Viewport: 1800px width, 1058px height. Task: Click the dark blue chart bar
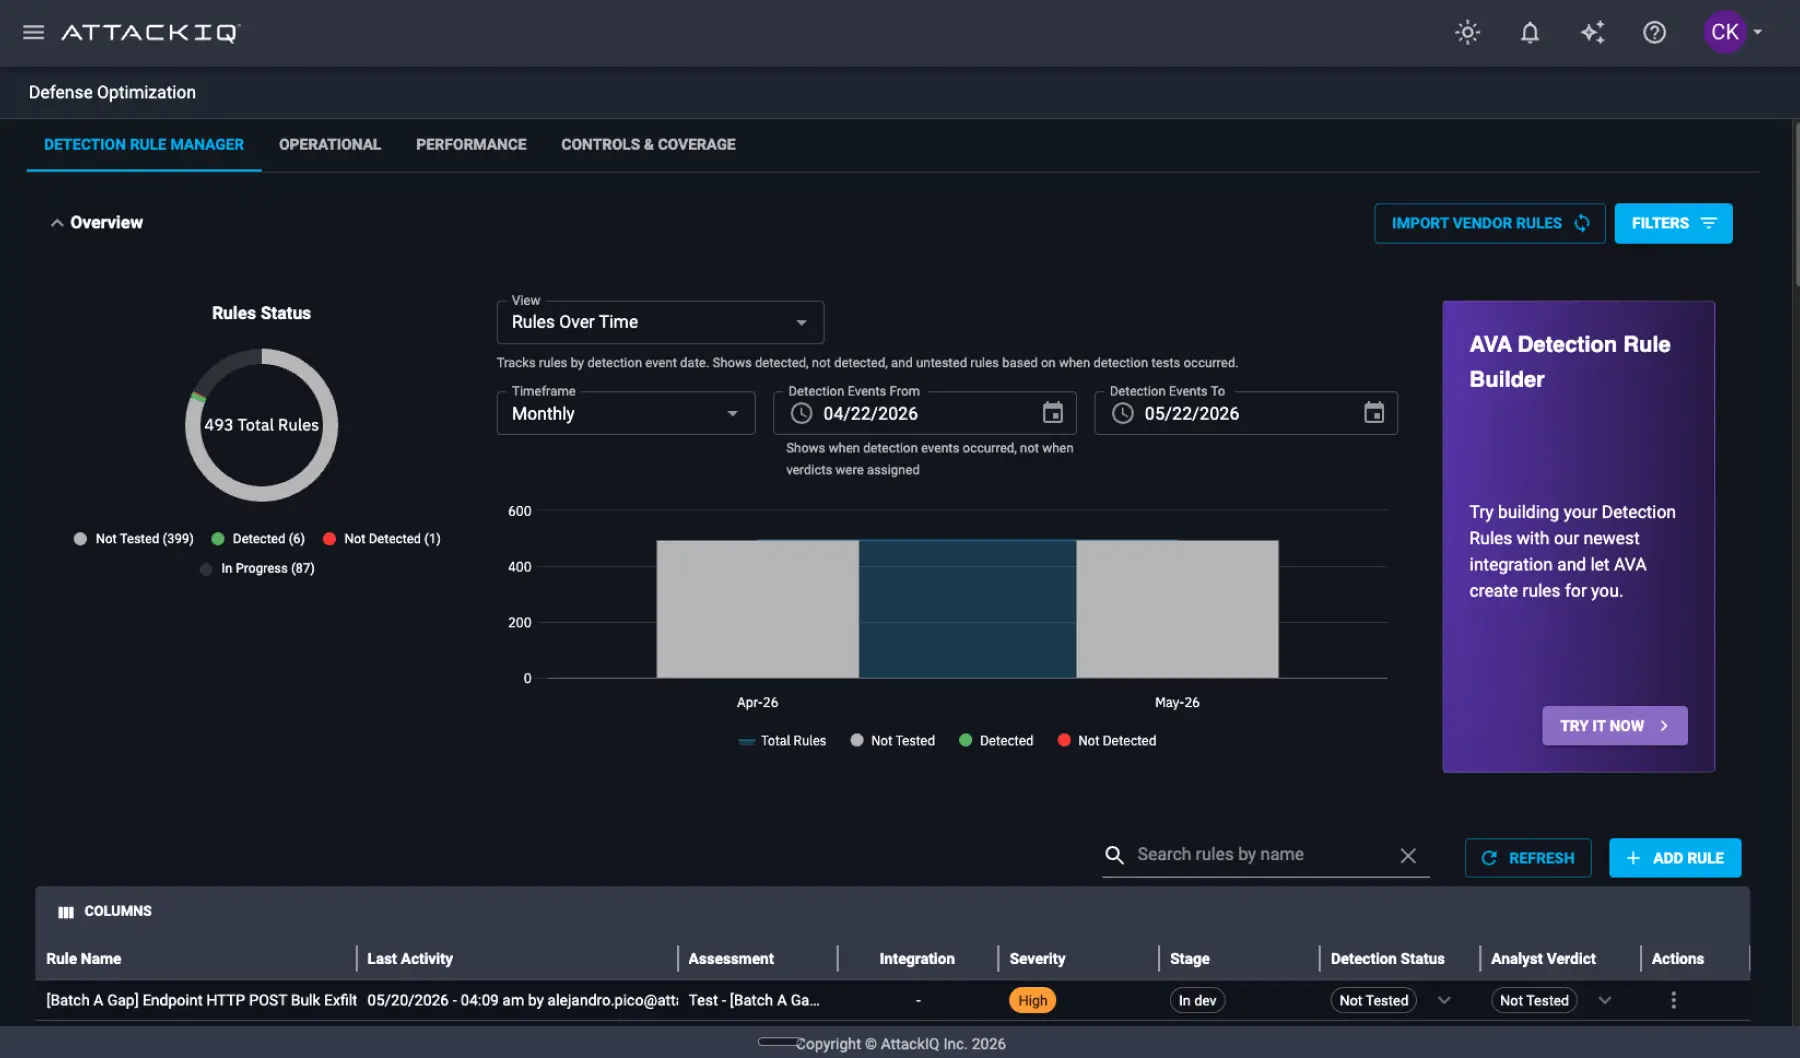[x=967, y=609]
